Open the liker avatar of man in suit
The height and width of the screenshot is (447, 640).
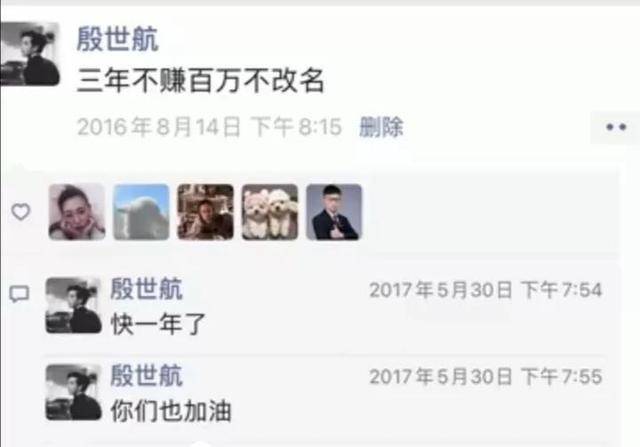pos(334,212)
